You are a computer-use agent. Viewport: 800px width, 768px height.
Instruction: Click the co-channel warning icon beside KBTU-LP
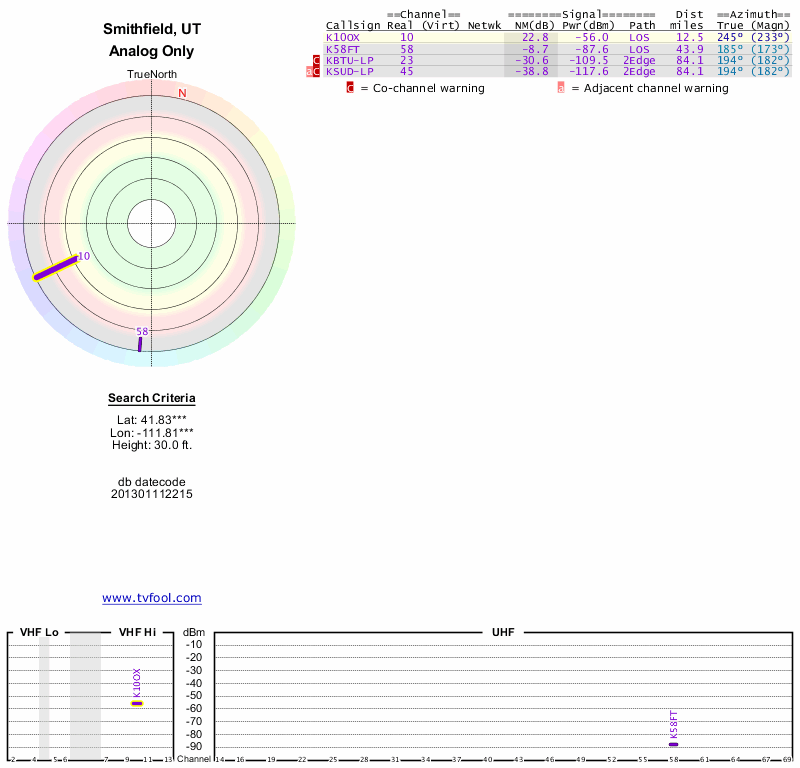(x=317, y=60)
